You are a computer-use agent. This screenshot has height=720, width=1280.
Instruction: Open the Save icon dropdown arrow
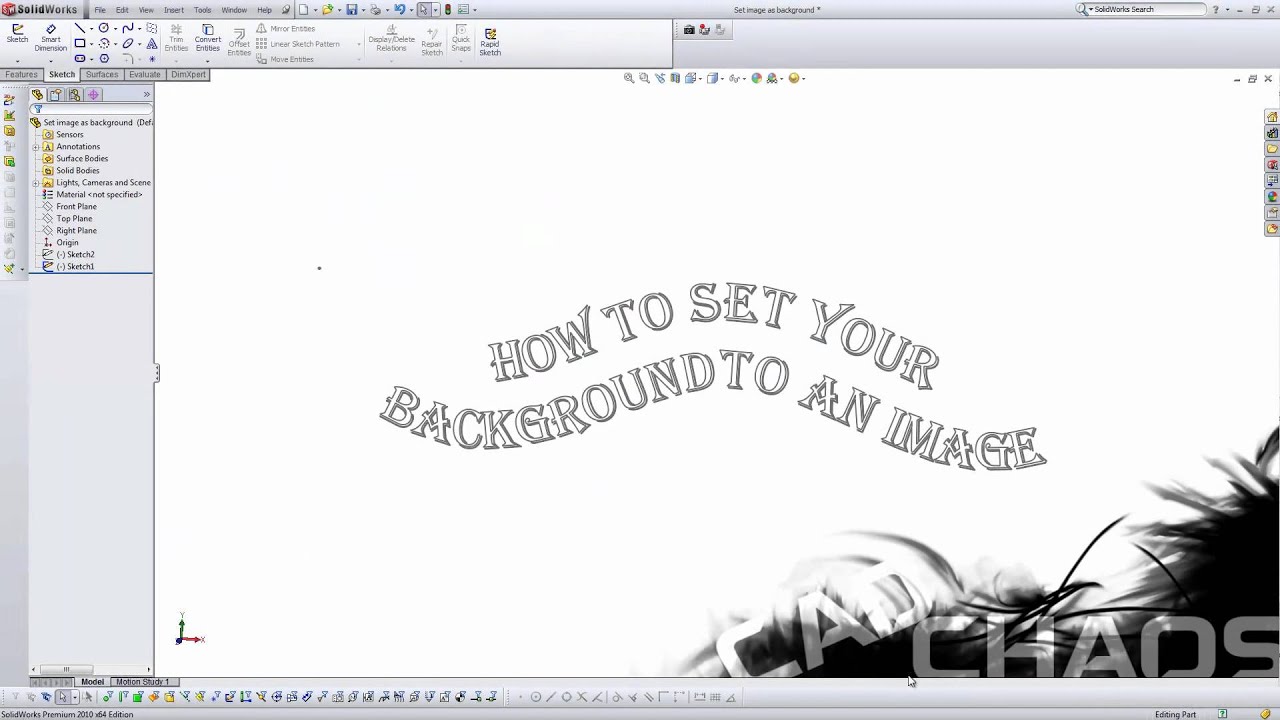coord(363,10)
